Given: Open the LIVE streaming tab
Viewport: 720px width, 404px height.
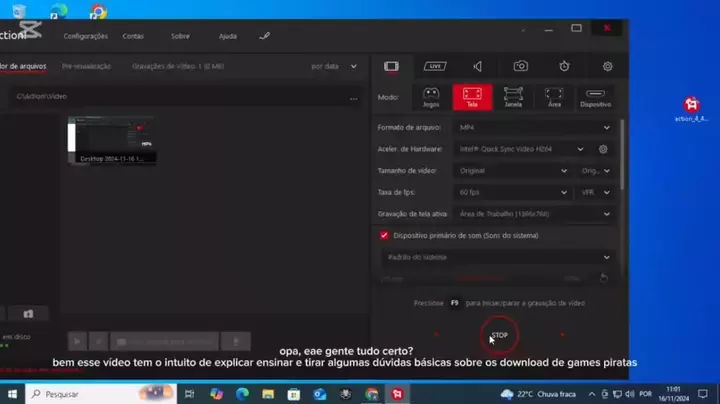Looking at the screenshot, I should 434,66.
